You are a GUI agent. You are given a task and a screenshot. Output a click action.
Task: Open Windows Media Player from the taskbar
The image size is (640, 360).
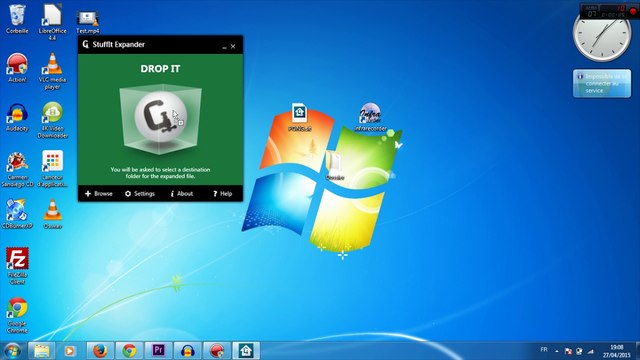70,351
